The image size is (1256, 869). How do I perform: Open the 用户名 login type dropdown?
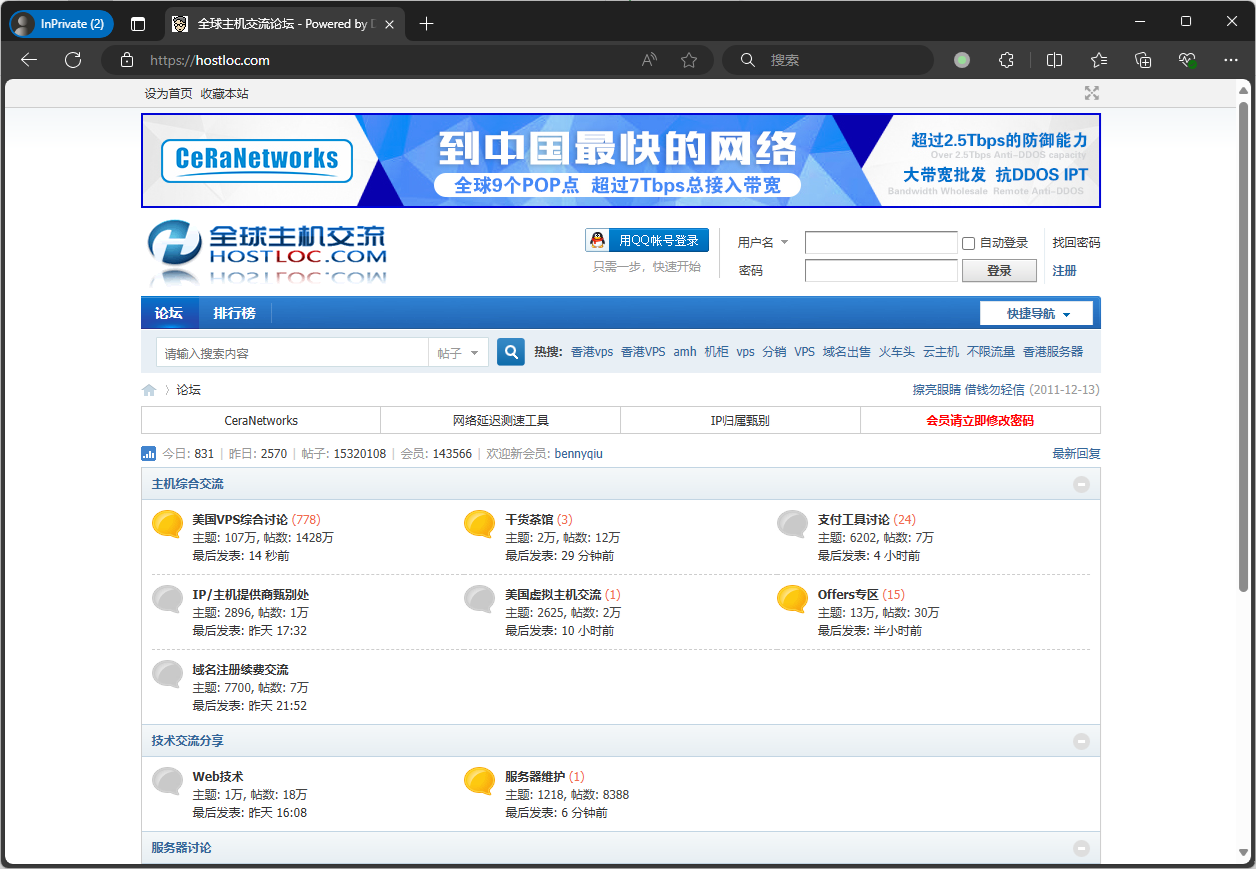pyautogui.click(x=763, y=242)
